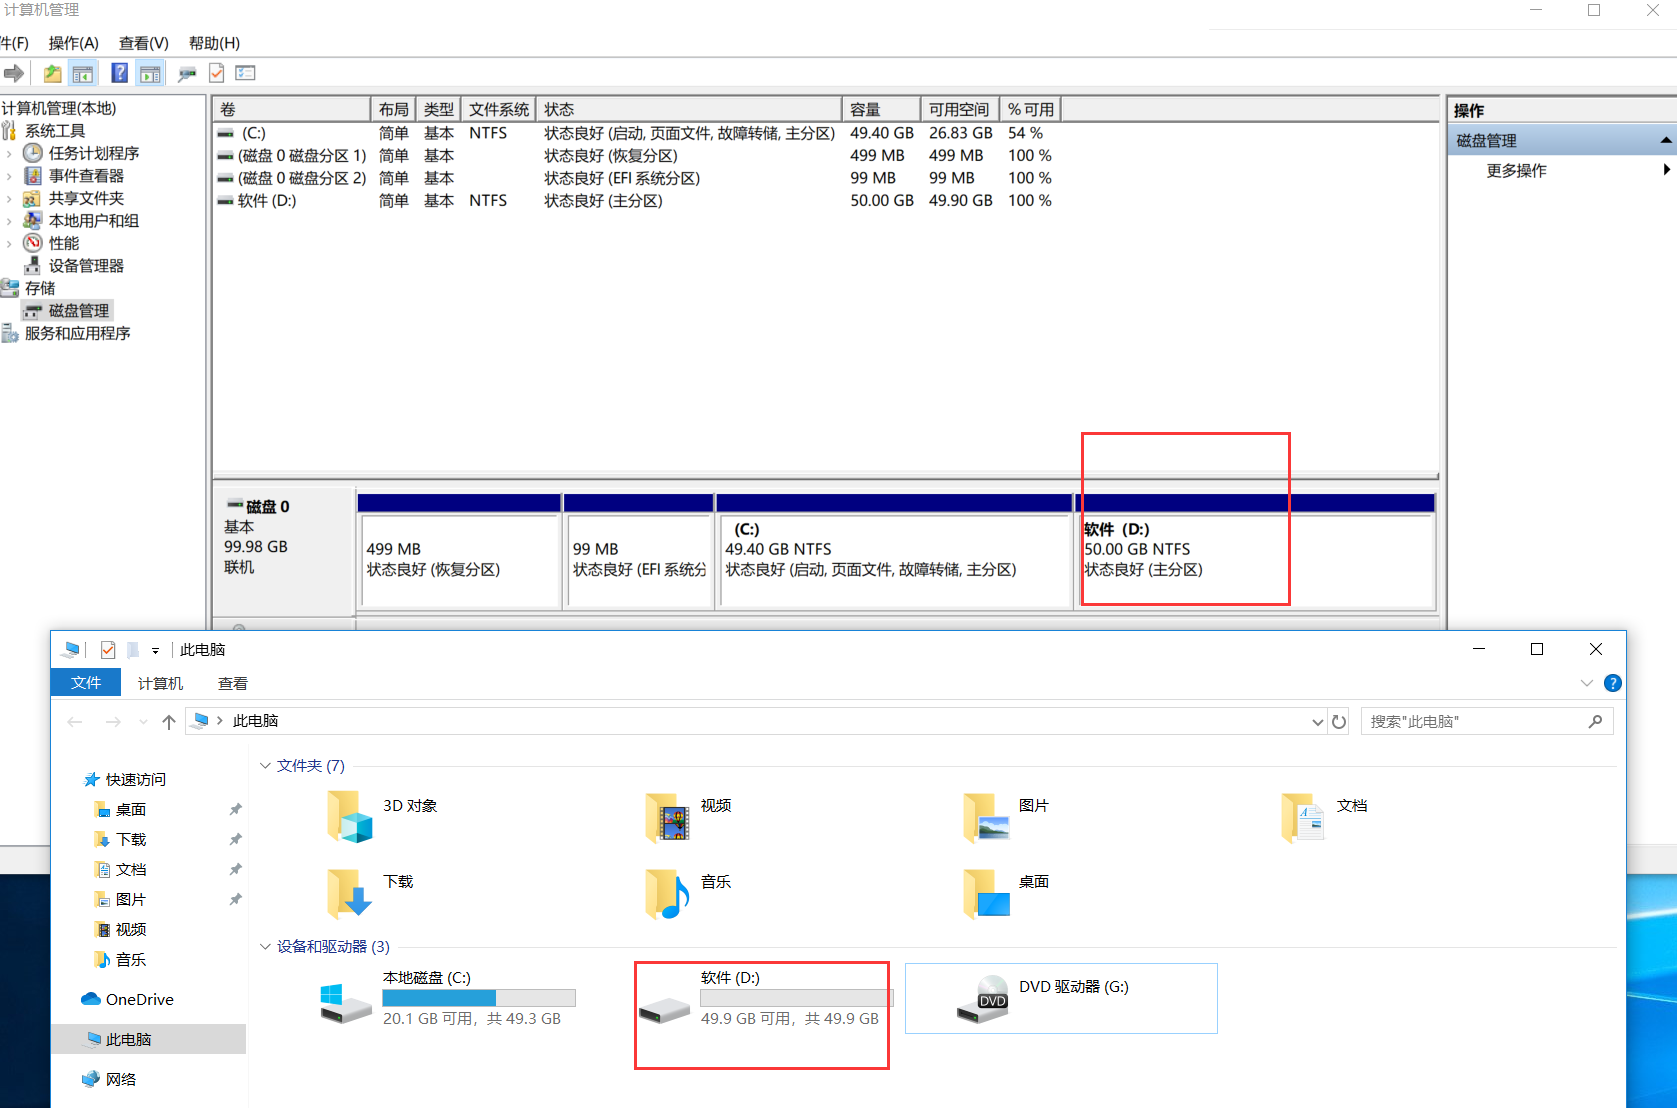The image size is (1677, 1108).
Task: Open the 3D 对象 folder
Action: tap(382, 815)
